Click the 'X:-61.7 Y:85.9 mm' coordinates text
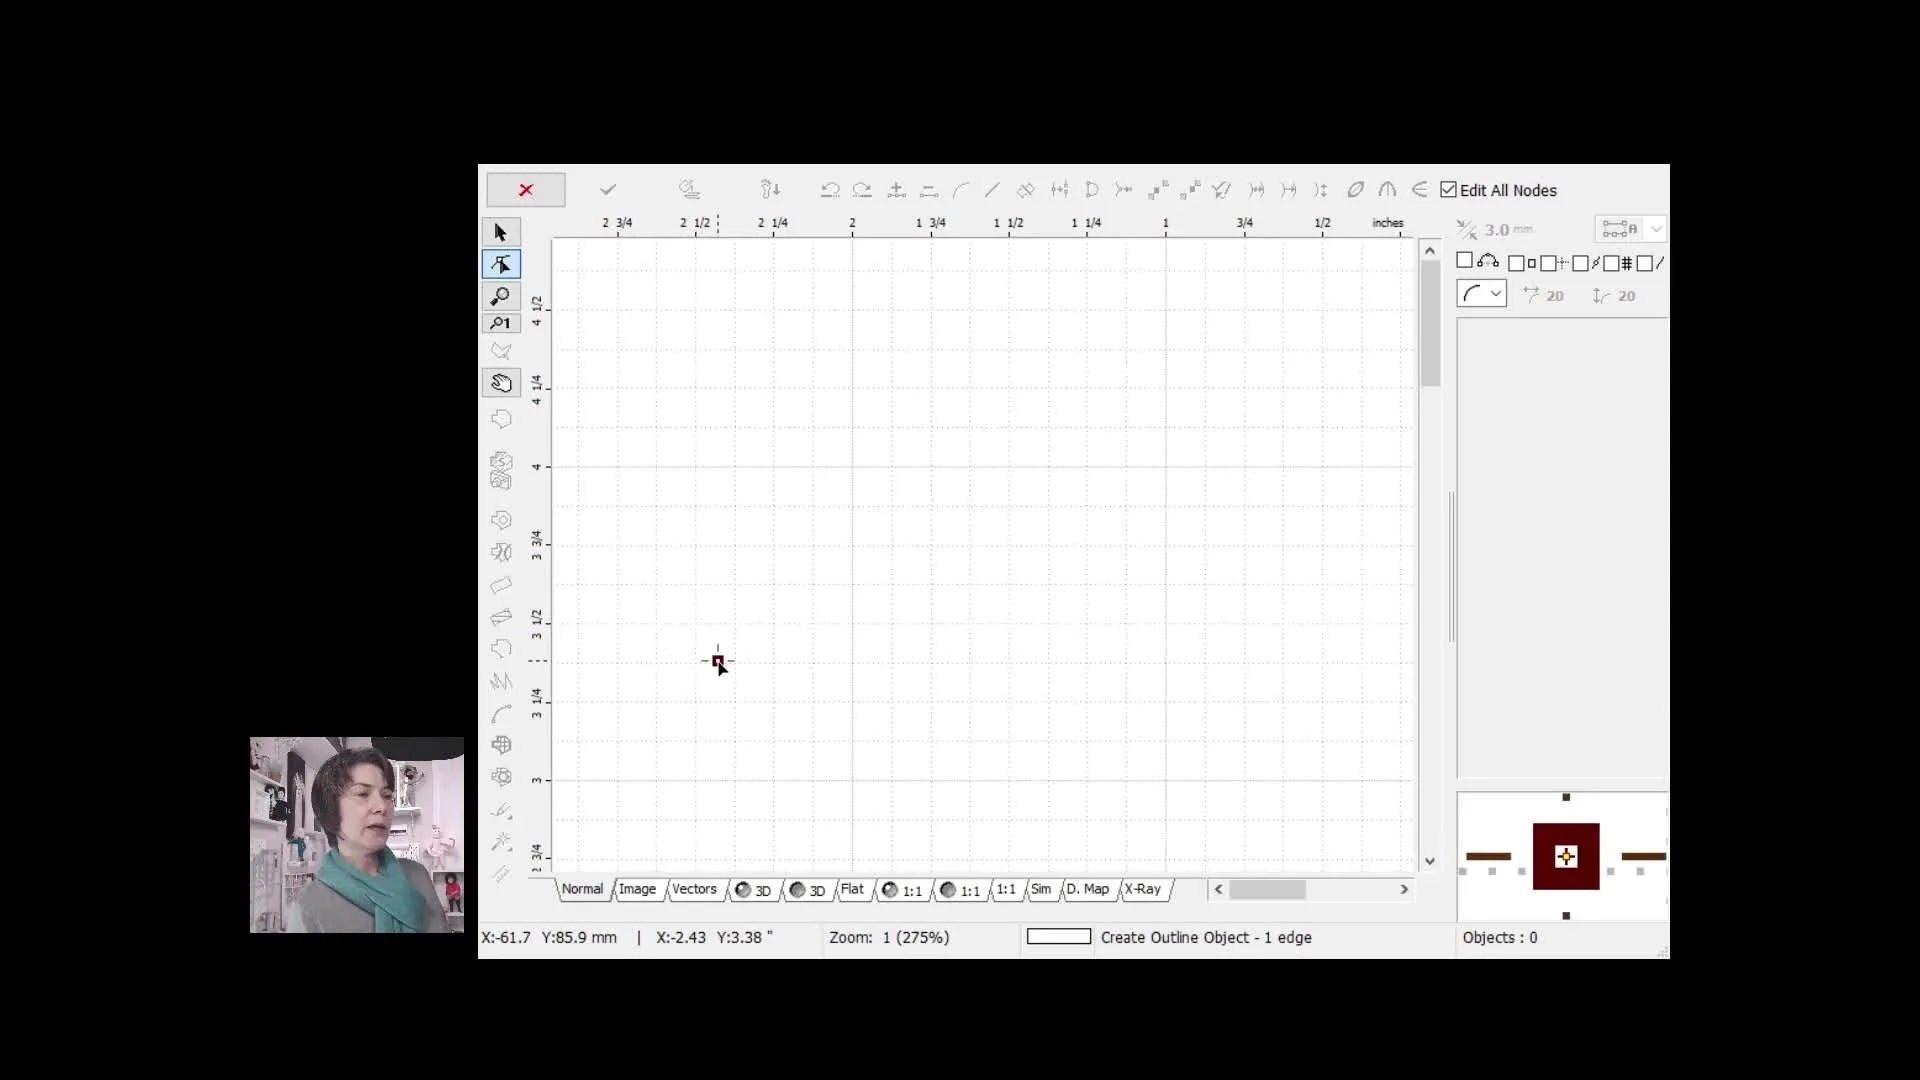The width and height of the screenshot is (1920, 1080). 549,938
